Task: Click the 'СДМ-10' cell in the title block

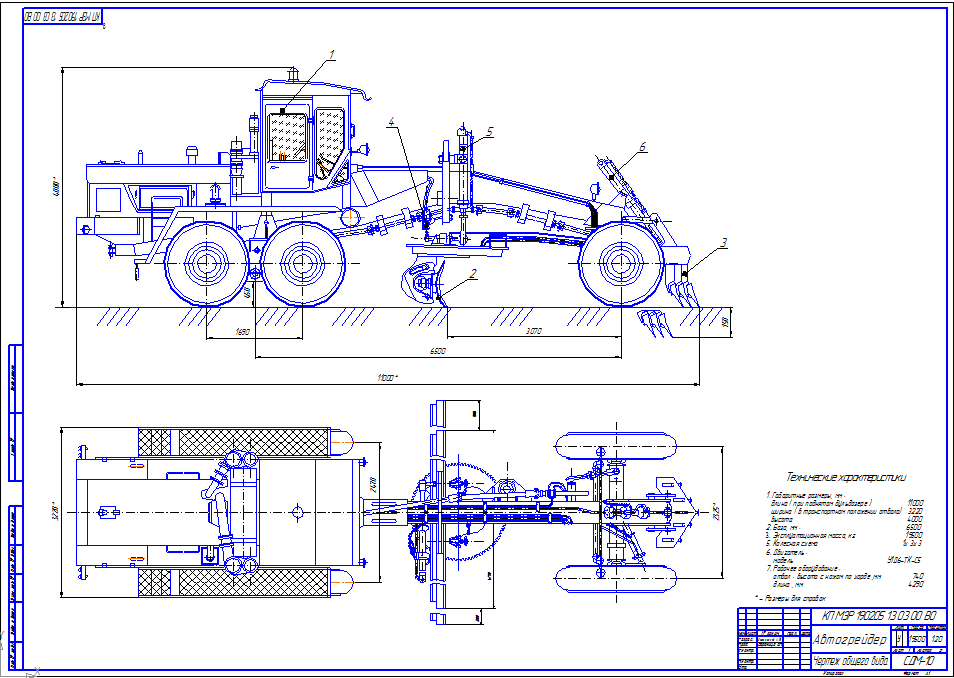Action: 921,662
